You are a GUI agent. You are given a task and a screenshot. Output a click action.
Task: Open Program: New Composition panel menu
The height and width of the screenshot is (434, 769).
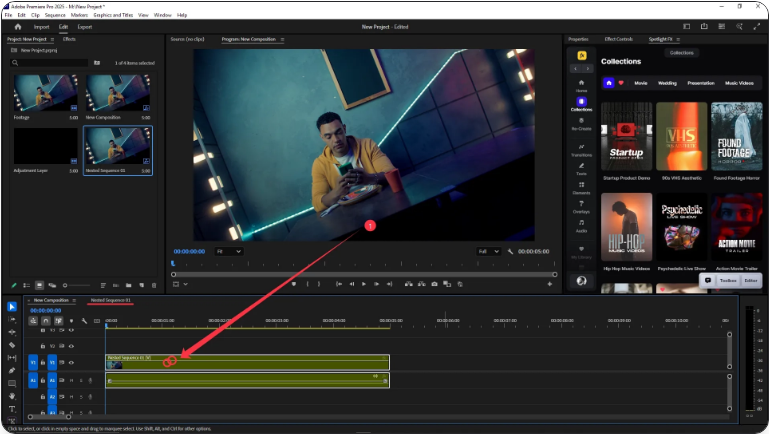tap(282, 39)
